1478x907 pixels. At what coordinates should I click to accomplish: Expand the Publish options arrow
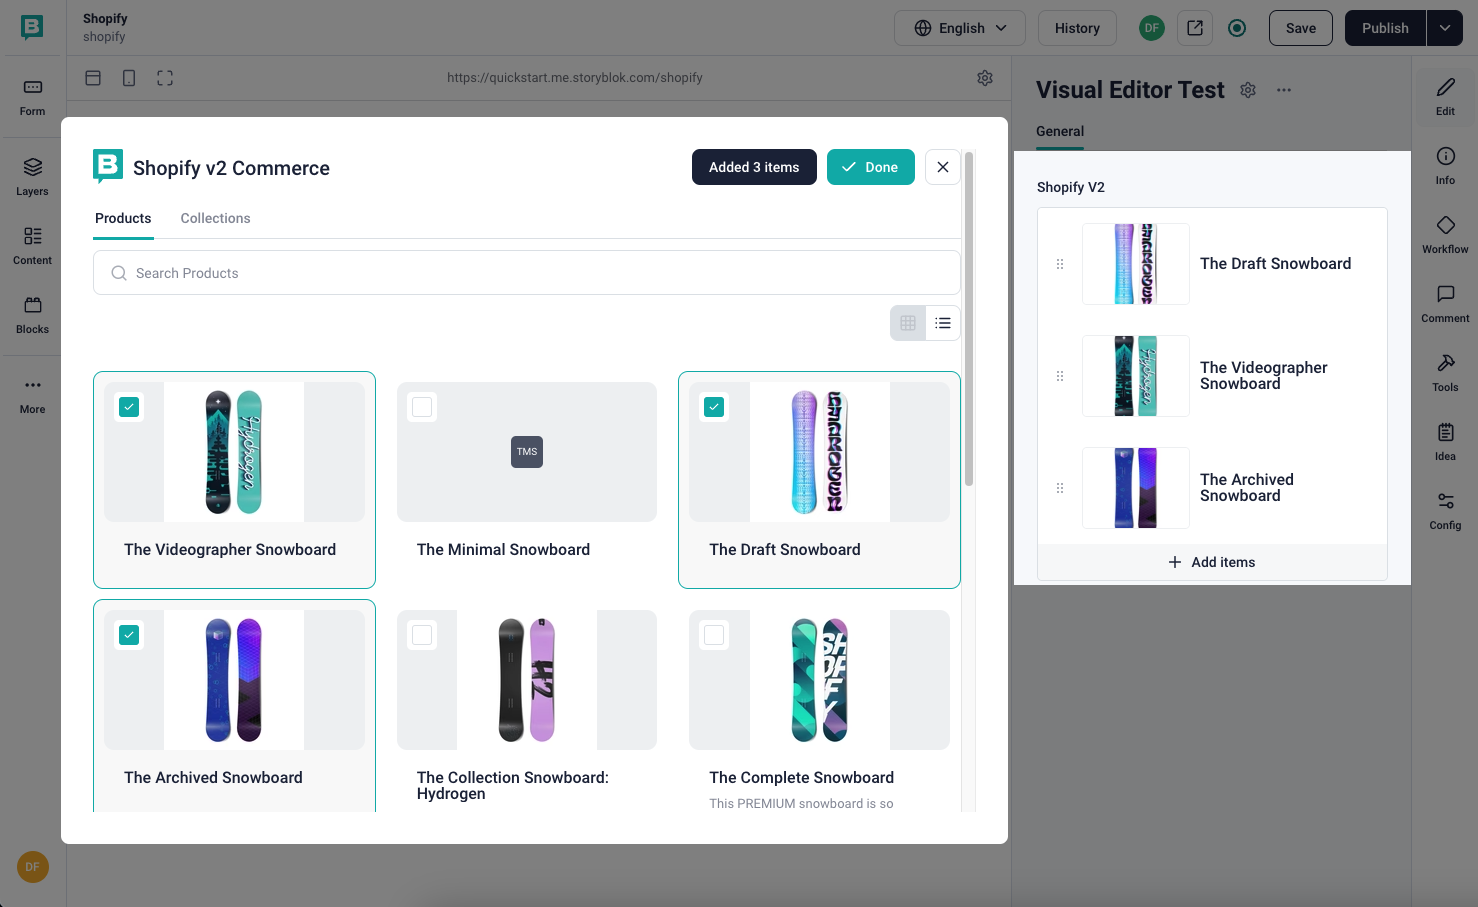tap(1445, 28)
